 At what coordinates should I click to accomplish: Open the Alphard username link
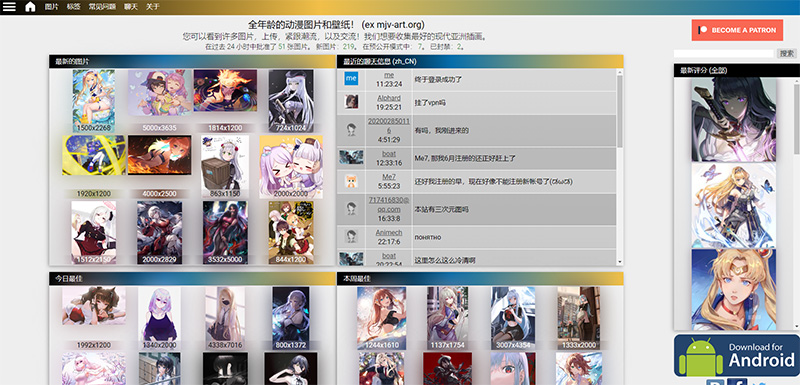point(389,98)
